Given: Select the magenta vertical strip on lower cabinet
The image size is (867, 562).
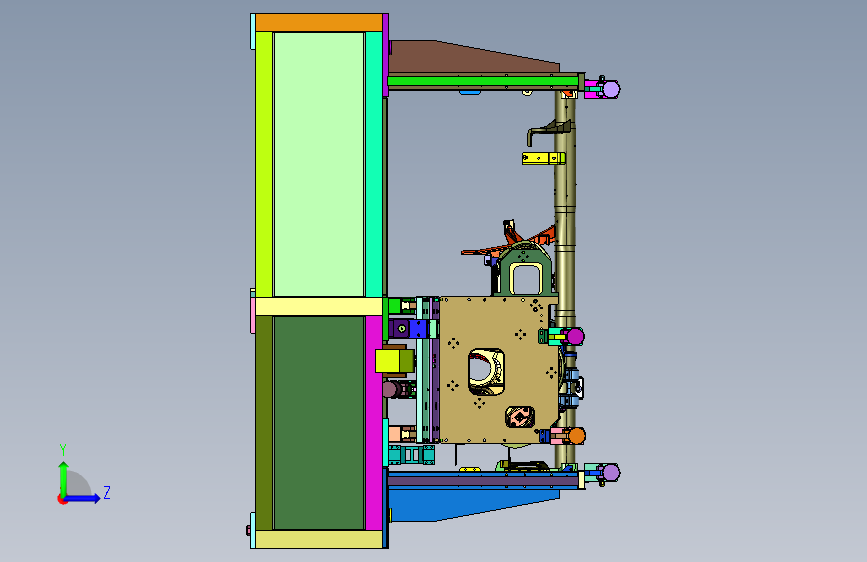Looking at the screenshot, I should [374, 423].
